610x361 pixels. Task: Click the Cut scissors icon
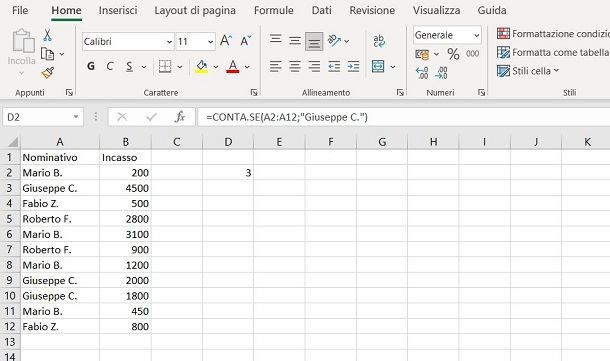[x=47, y=35]
